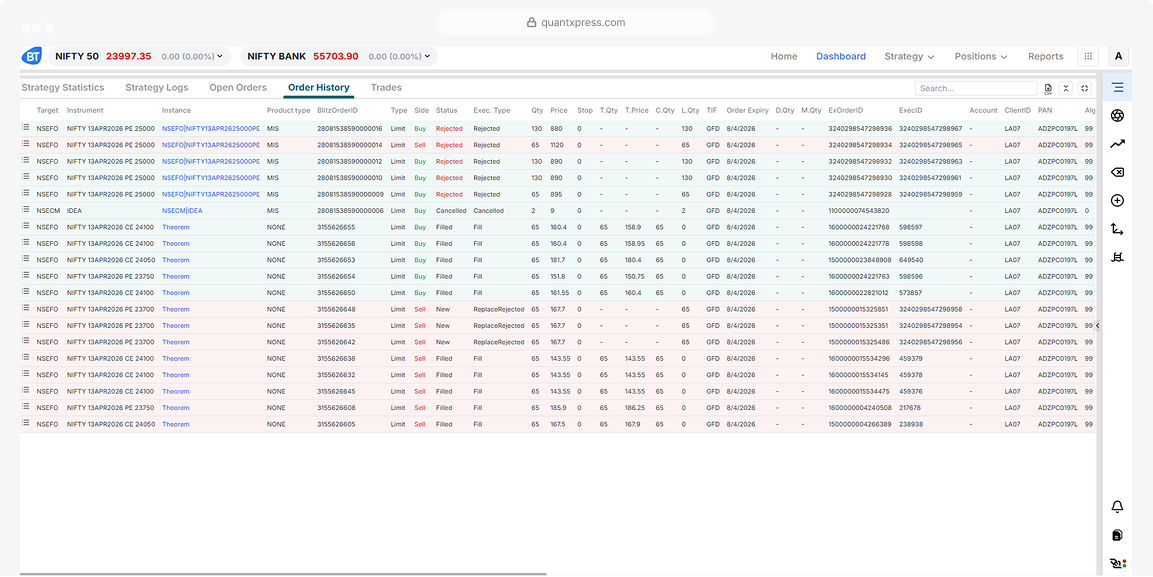This screenshot has width=1153, height=577.
Task: Export table as CSV icon
Action: coord(1048,88)
